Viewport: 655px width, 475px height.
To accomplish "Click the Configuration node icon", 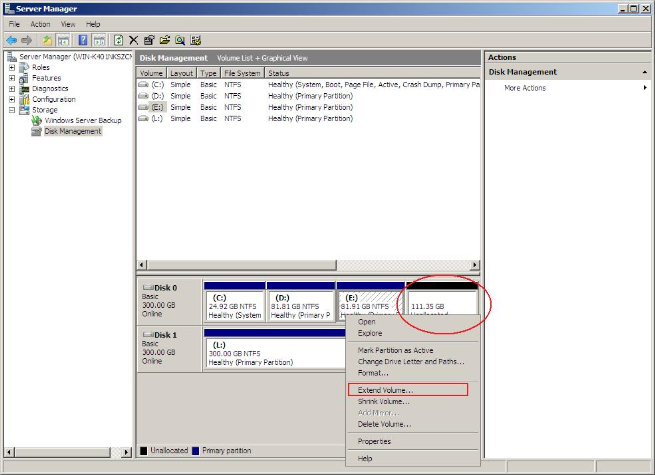I will click(x=25, y=99).
